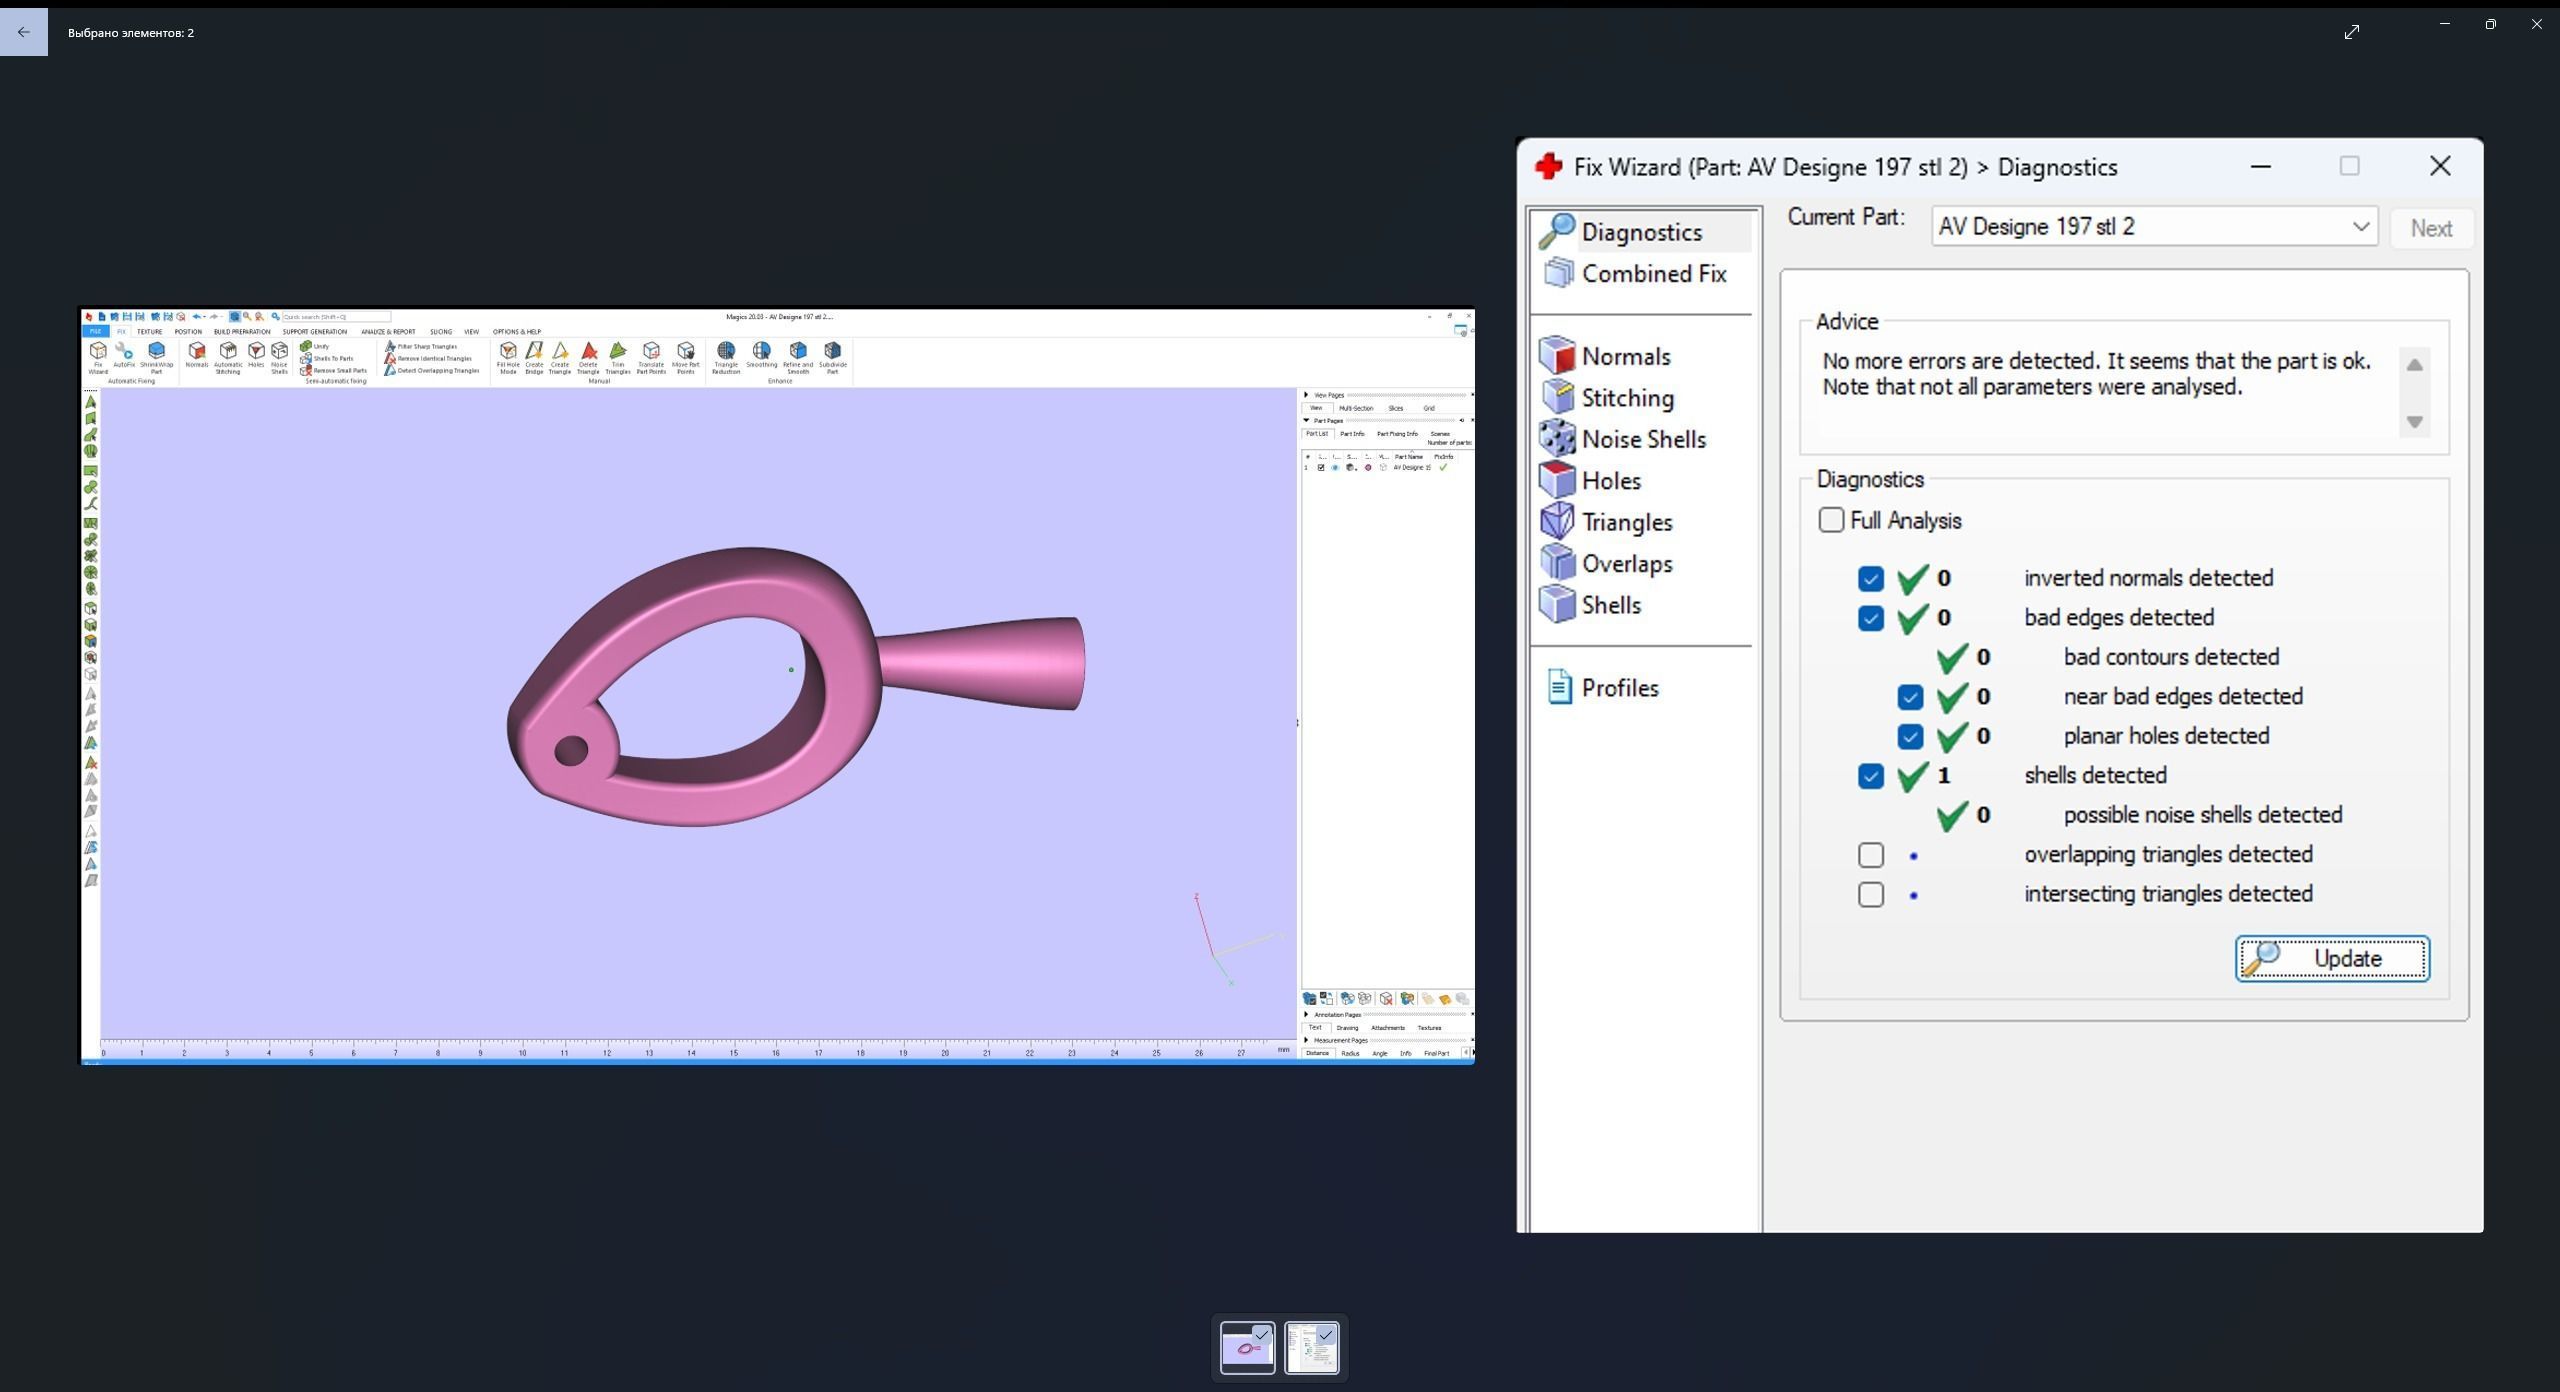Go back using the top-left arrow
2560x1392 pixels.
point(24,32)
